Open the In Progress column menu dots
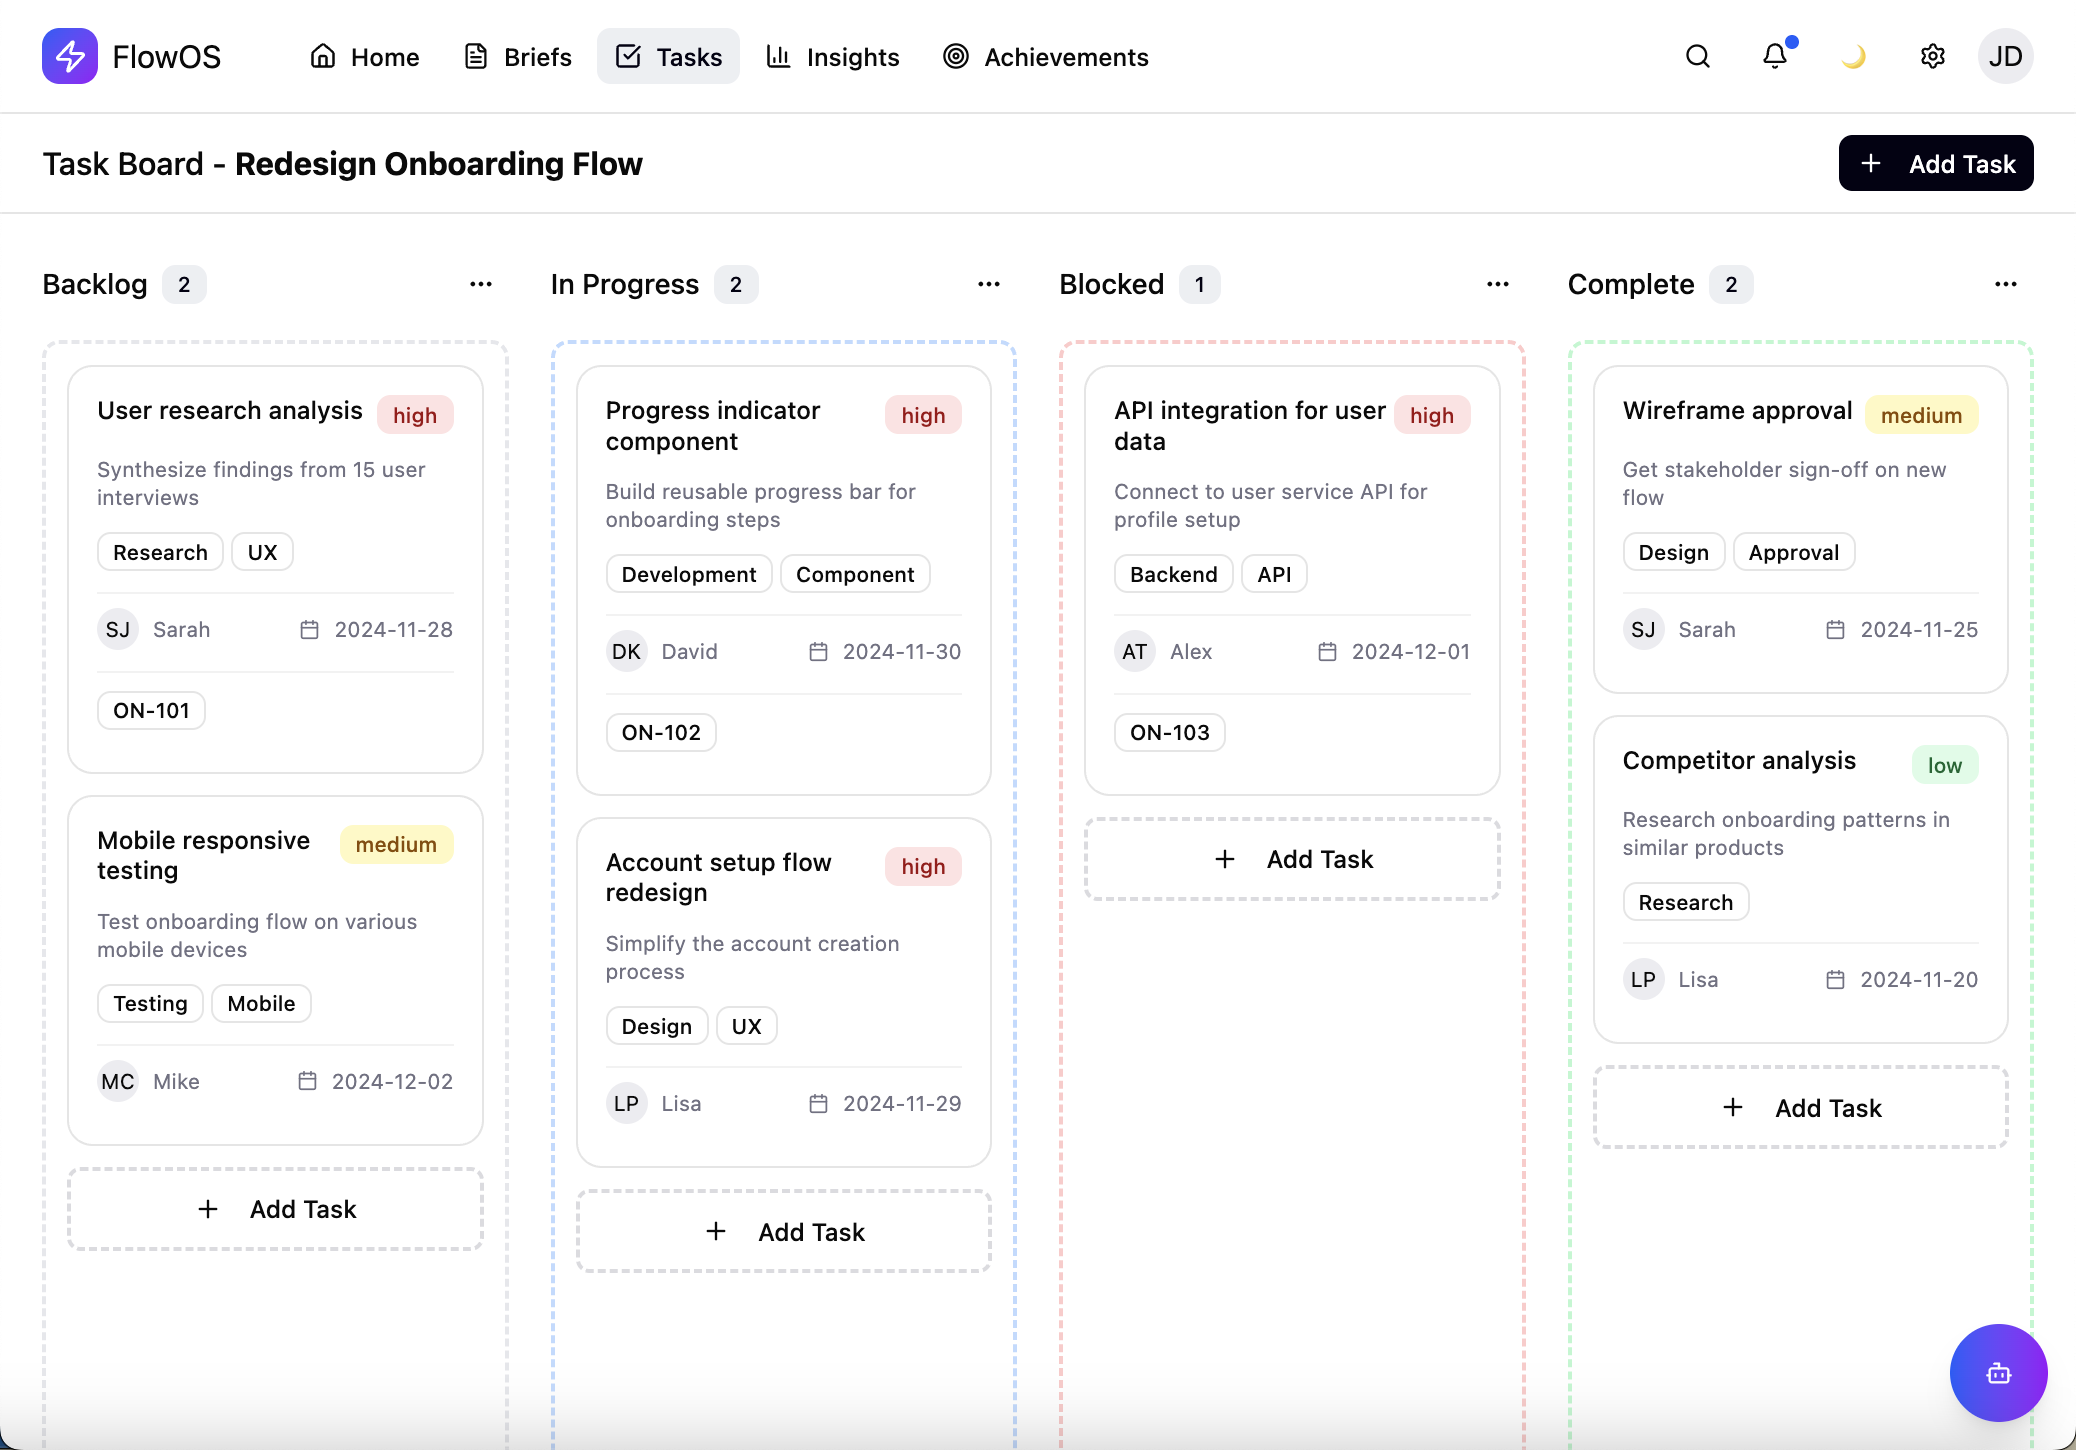Viewport: 2076px width, 1450px height. point(989,284)
